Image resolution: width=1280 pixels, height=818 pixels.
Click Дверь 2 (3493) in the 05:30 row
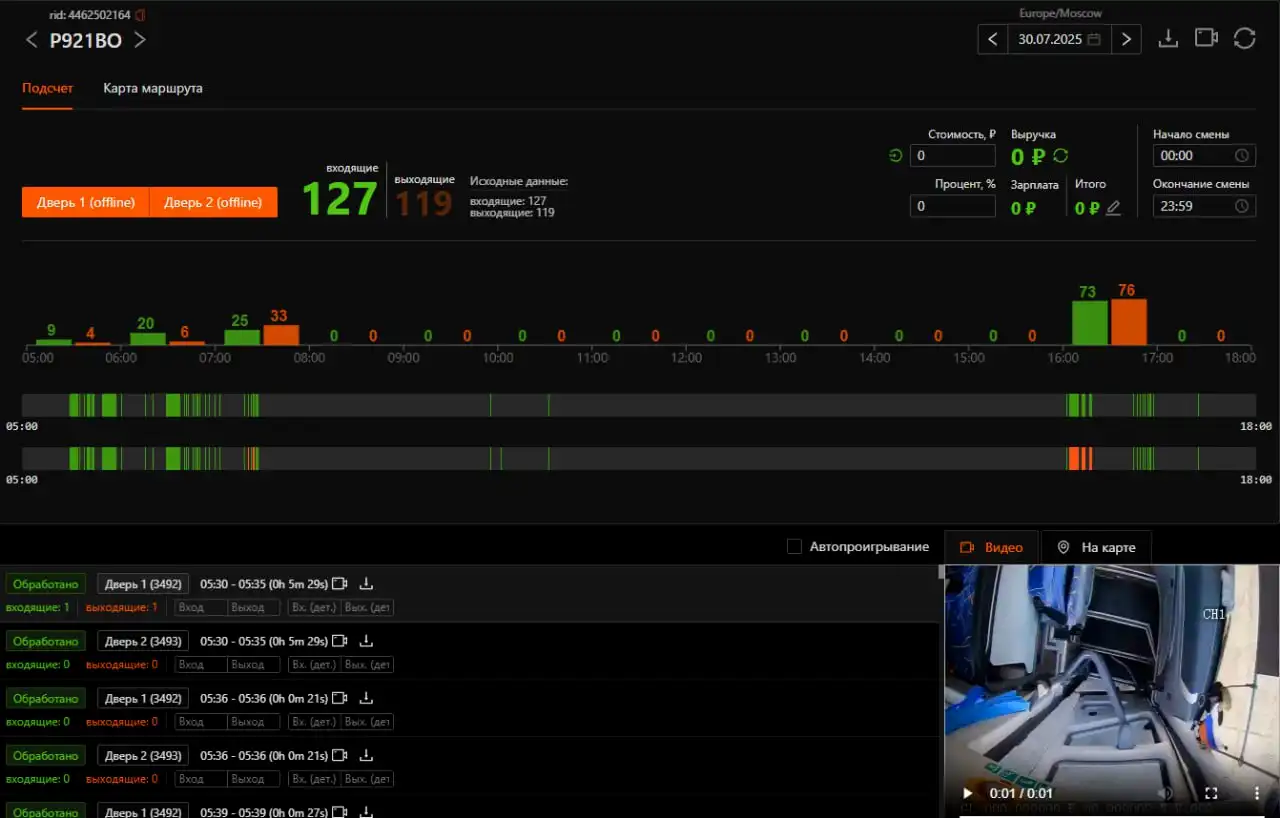pos(143,641)
